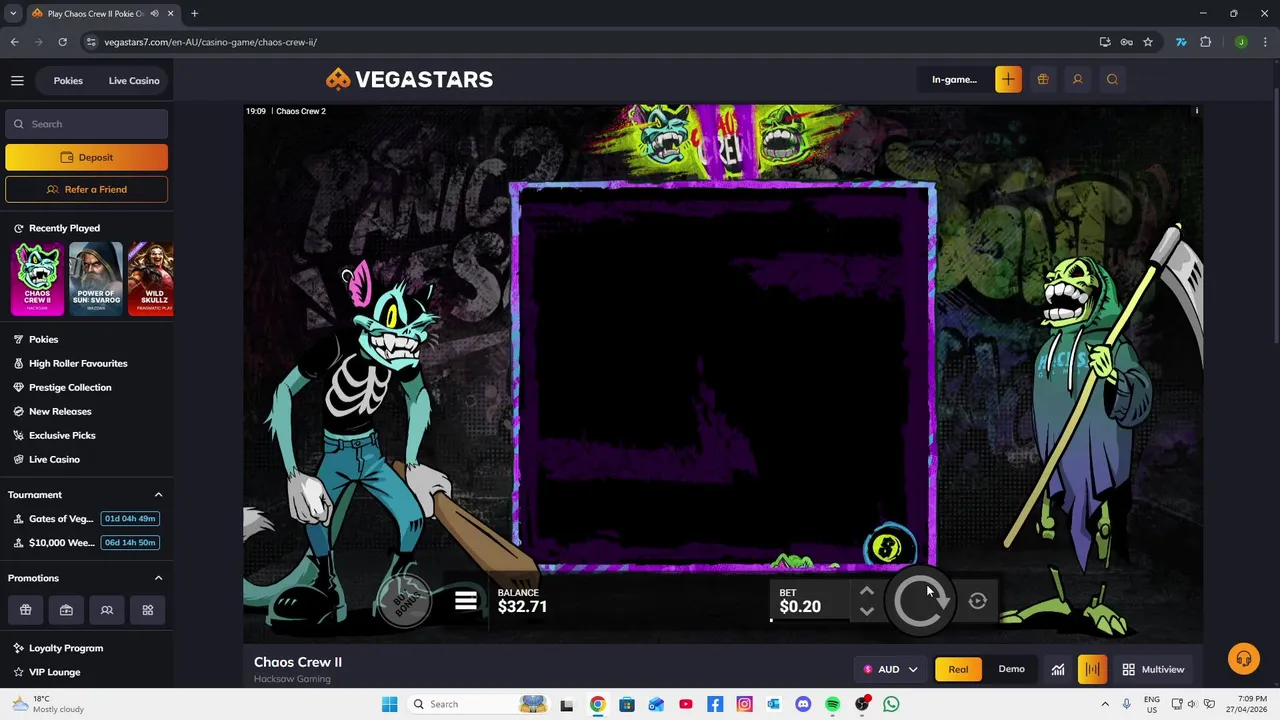Open Discord from taskbar
Viewport: 1280px width, 720px height.
(803, 704)
